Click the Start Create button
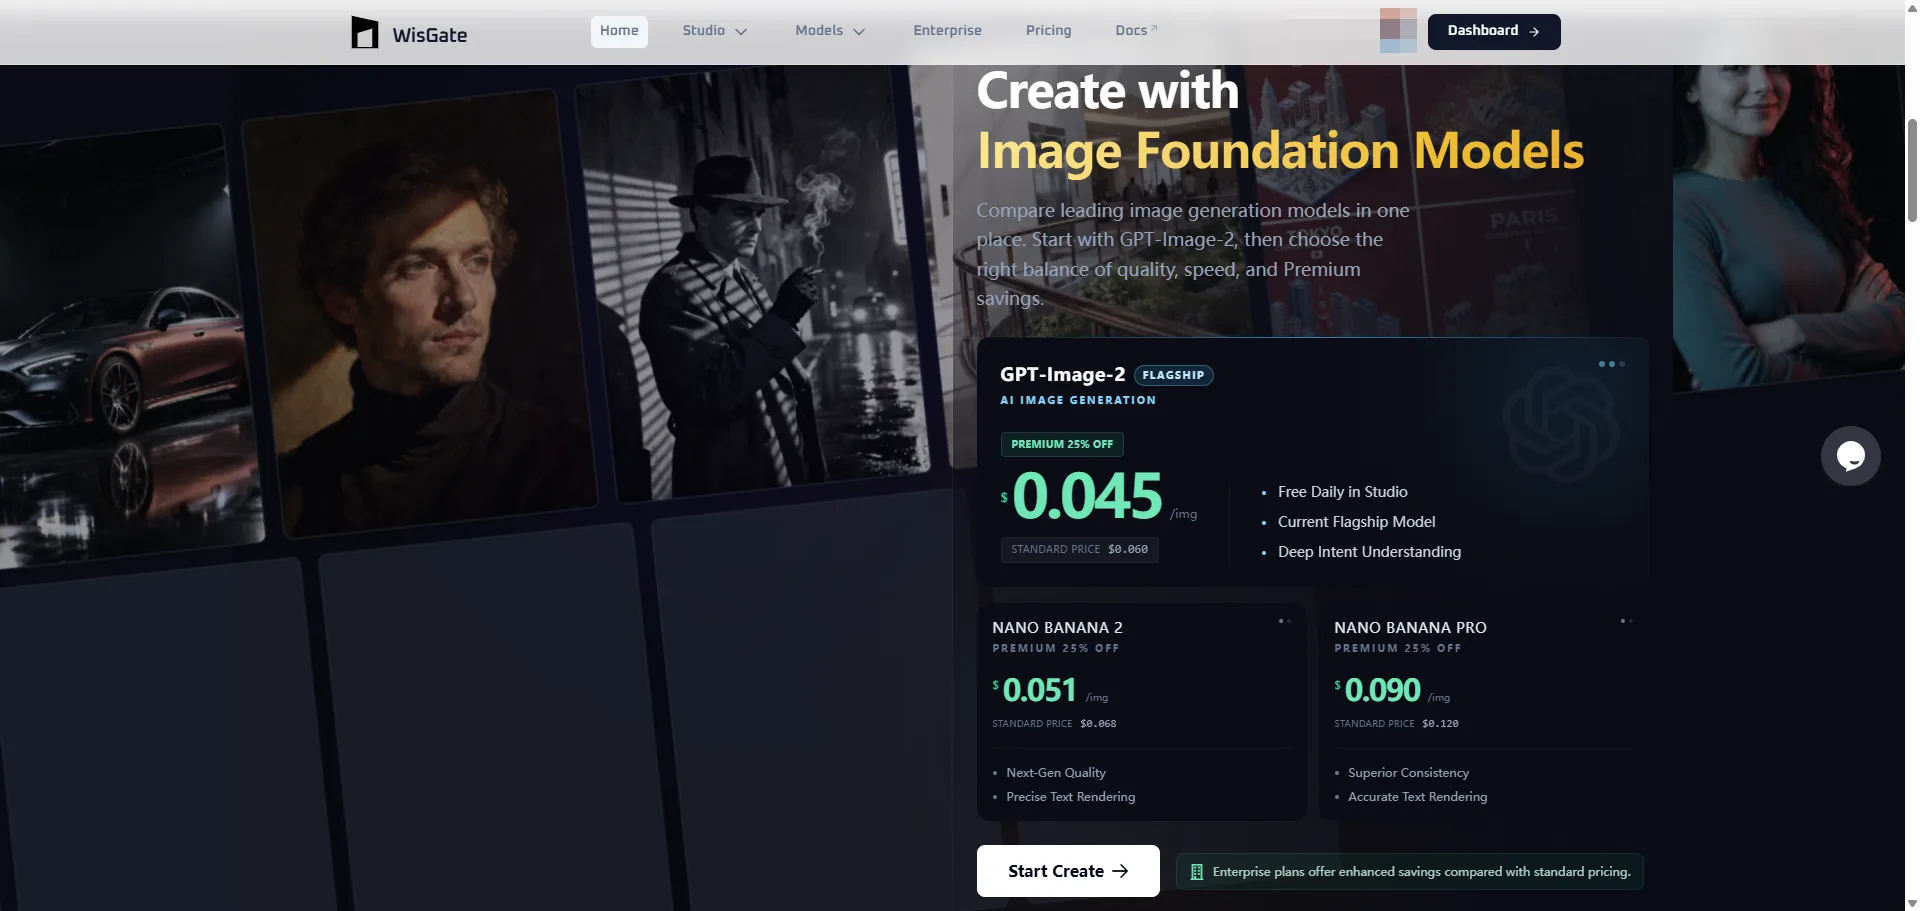 pos(1068,871)
